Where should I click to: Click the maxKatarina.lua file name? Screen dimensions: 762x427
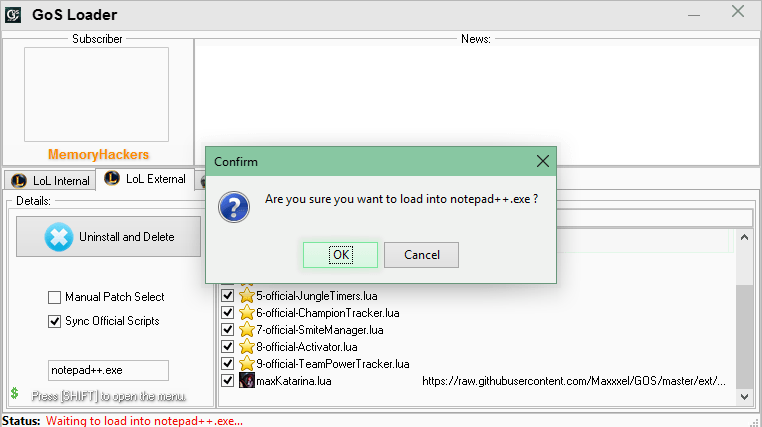pos(294,381)
